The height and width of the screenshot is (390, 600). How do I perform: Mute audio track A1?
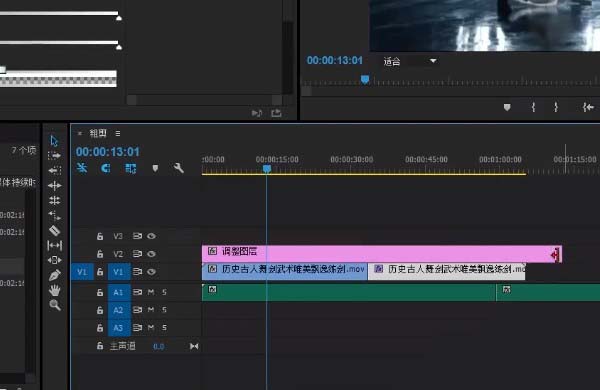click(x=151, y=292)
